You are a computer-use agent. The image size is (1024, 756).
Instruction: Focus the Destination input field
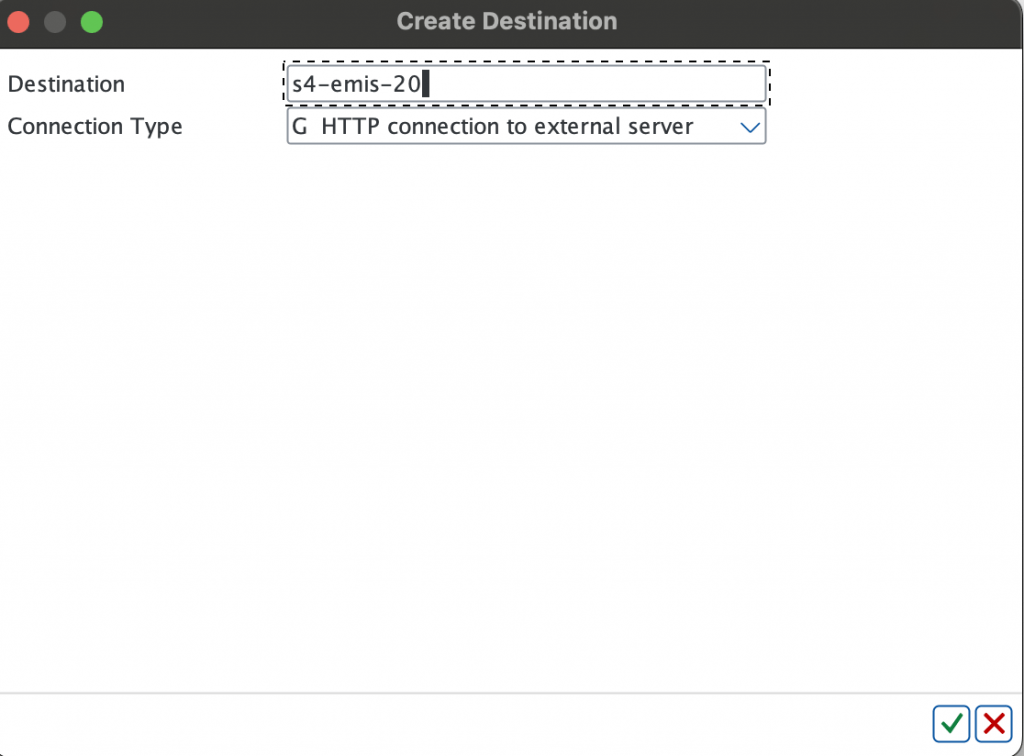(526, 84)
